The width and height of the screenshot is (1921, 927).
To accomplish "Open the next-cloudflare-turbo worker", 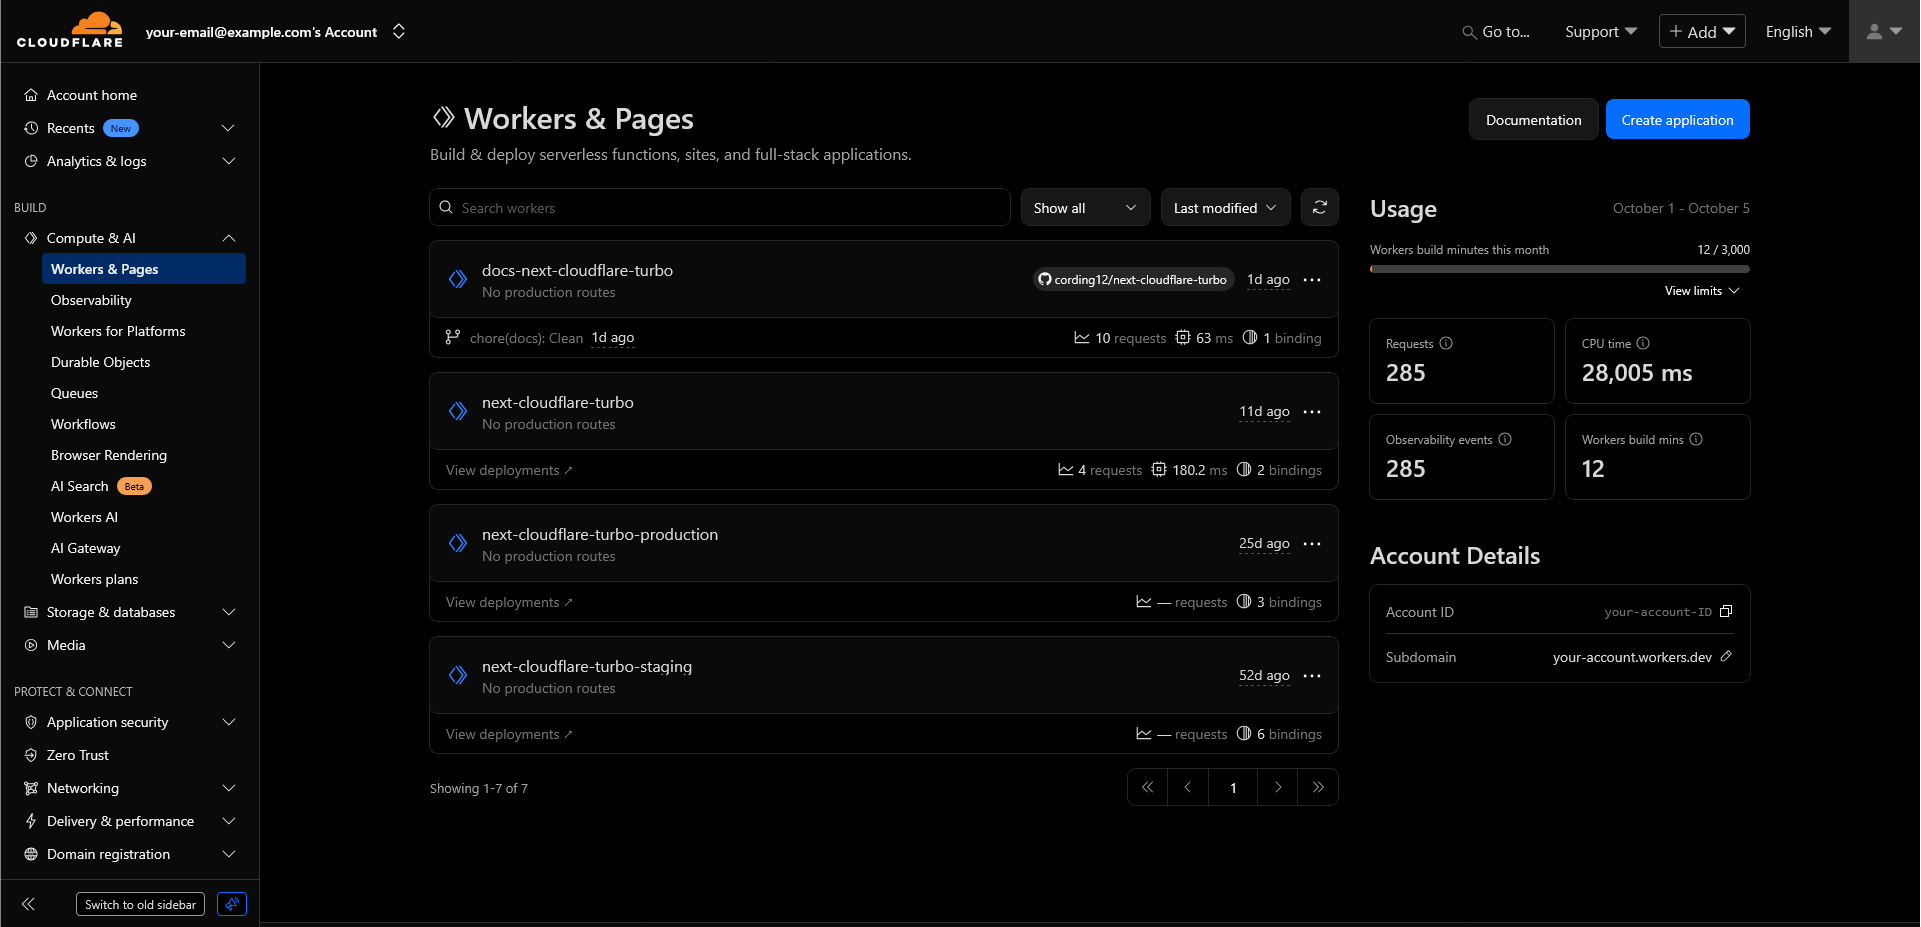I will pos(557,402).
